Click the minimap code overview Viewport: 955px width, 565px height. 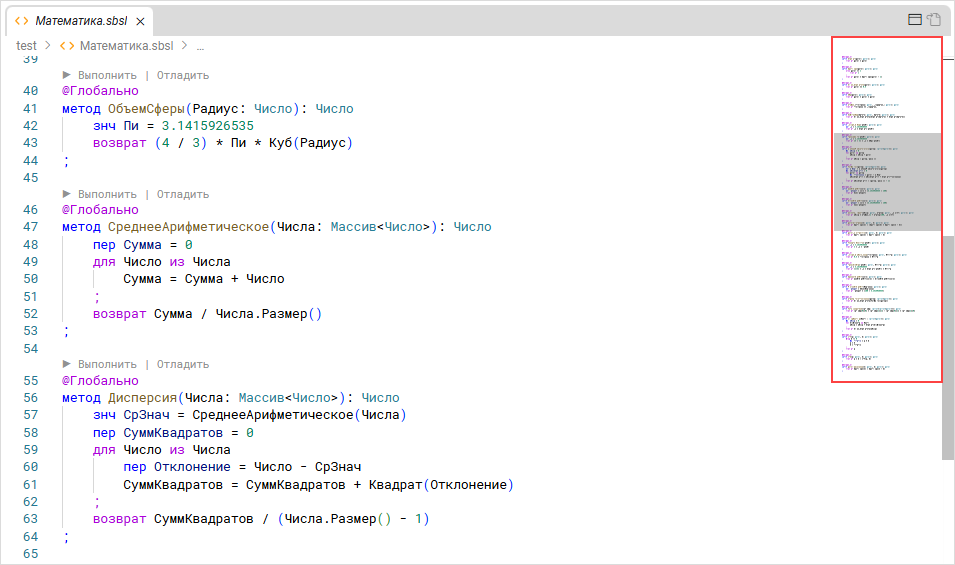pos(886,210)
